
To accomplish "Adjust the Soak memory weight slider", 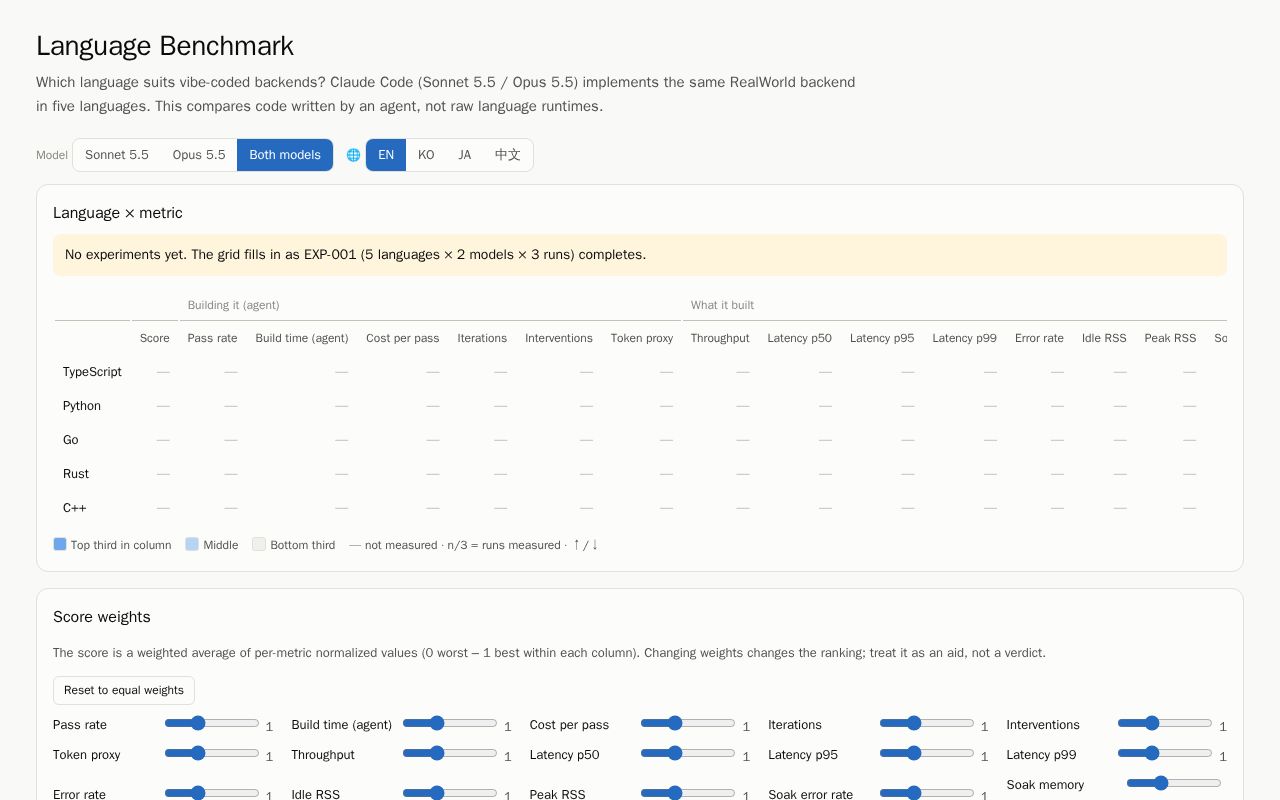I will click(x=1174, y=783).
